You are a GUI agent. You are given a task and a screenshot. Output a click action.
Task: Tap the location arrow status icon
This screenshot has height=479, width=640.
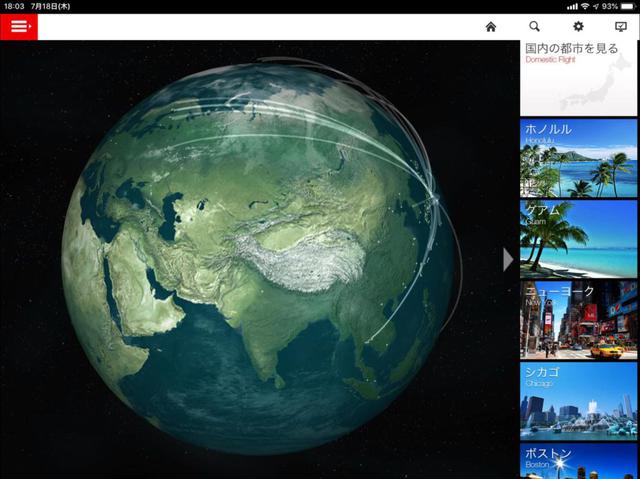596,7
